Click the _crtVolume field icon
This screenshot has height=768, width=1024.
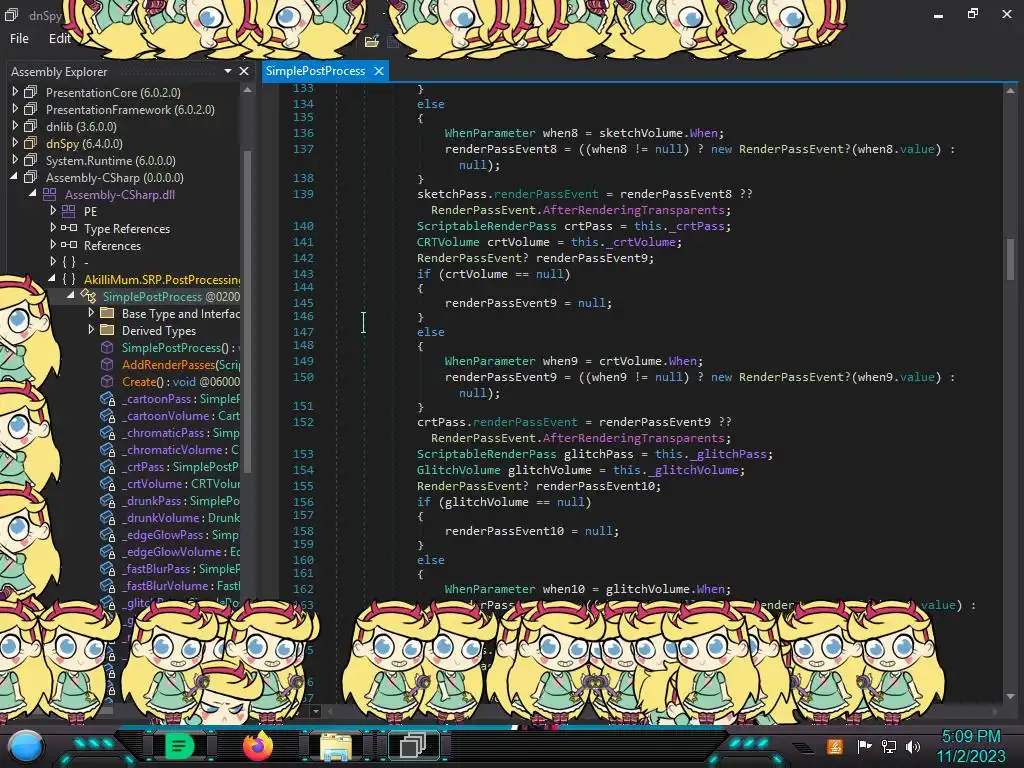coord(108,483)
